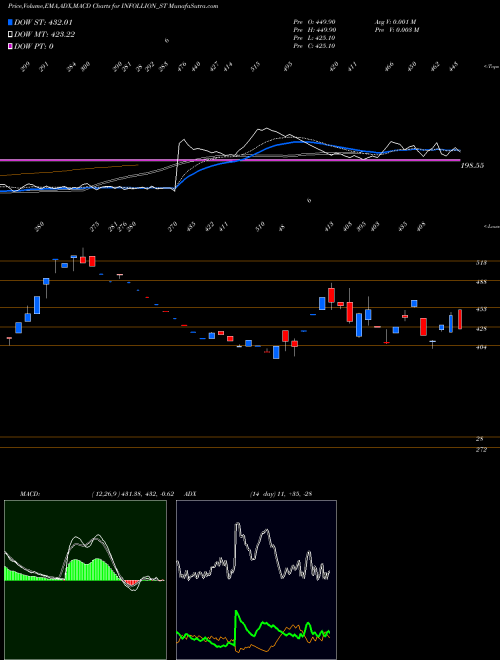Viewport: 500px width, 660px height.
Task: Click the 510 low value label
Action: pyautogui.click(x=260, y=227)
